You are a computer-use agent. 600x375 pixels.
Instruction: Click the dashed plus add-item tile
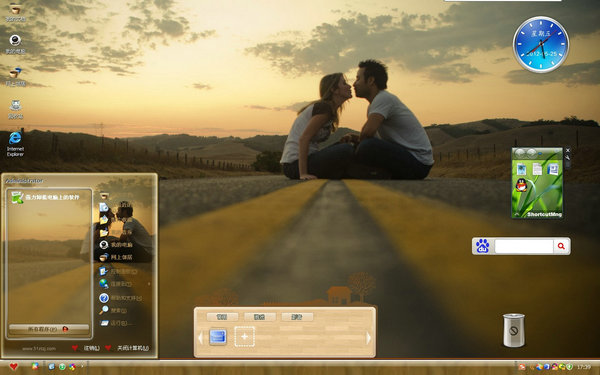tap(245, 337)
